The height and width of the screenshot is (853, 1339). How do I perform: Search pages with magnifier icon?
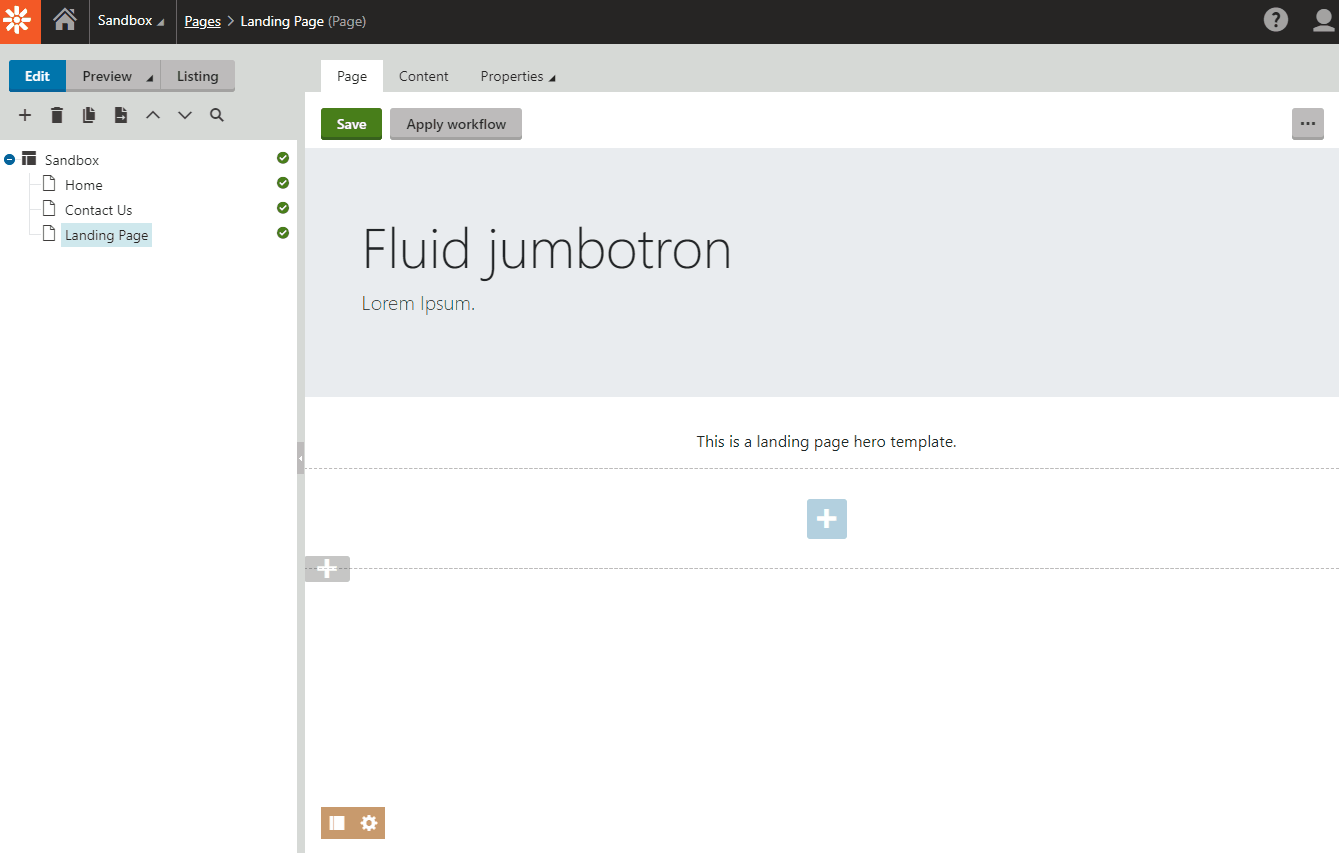point(217,116)
